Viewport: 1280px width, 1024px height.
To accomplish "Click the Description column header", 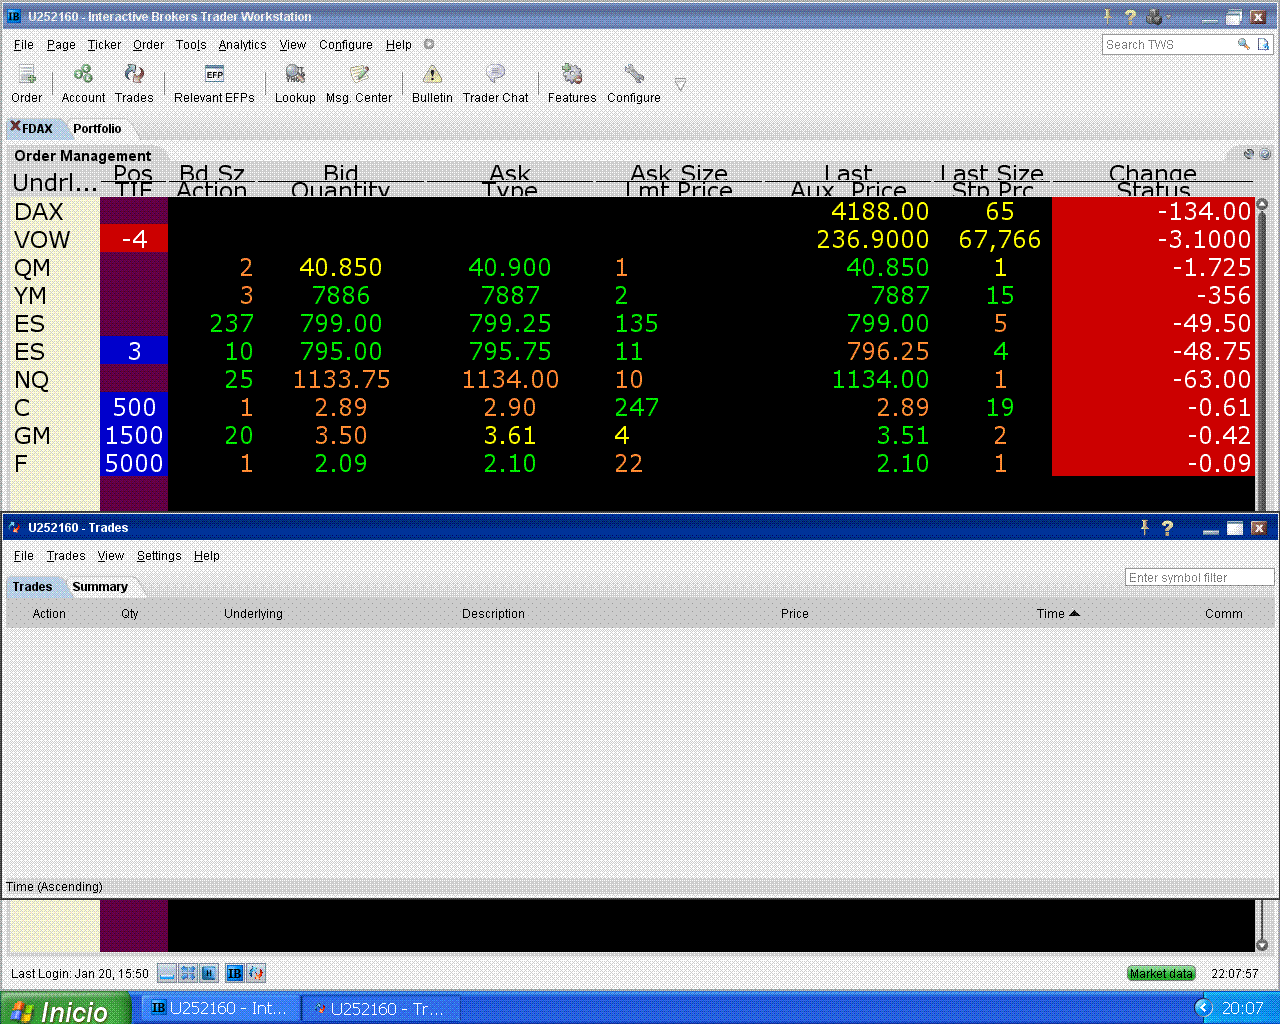I will pyautogui.click(x=493, y=614).
